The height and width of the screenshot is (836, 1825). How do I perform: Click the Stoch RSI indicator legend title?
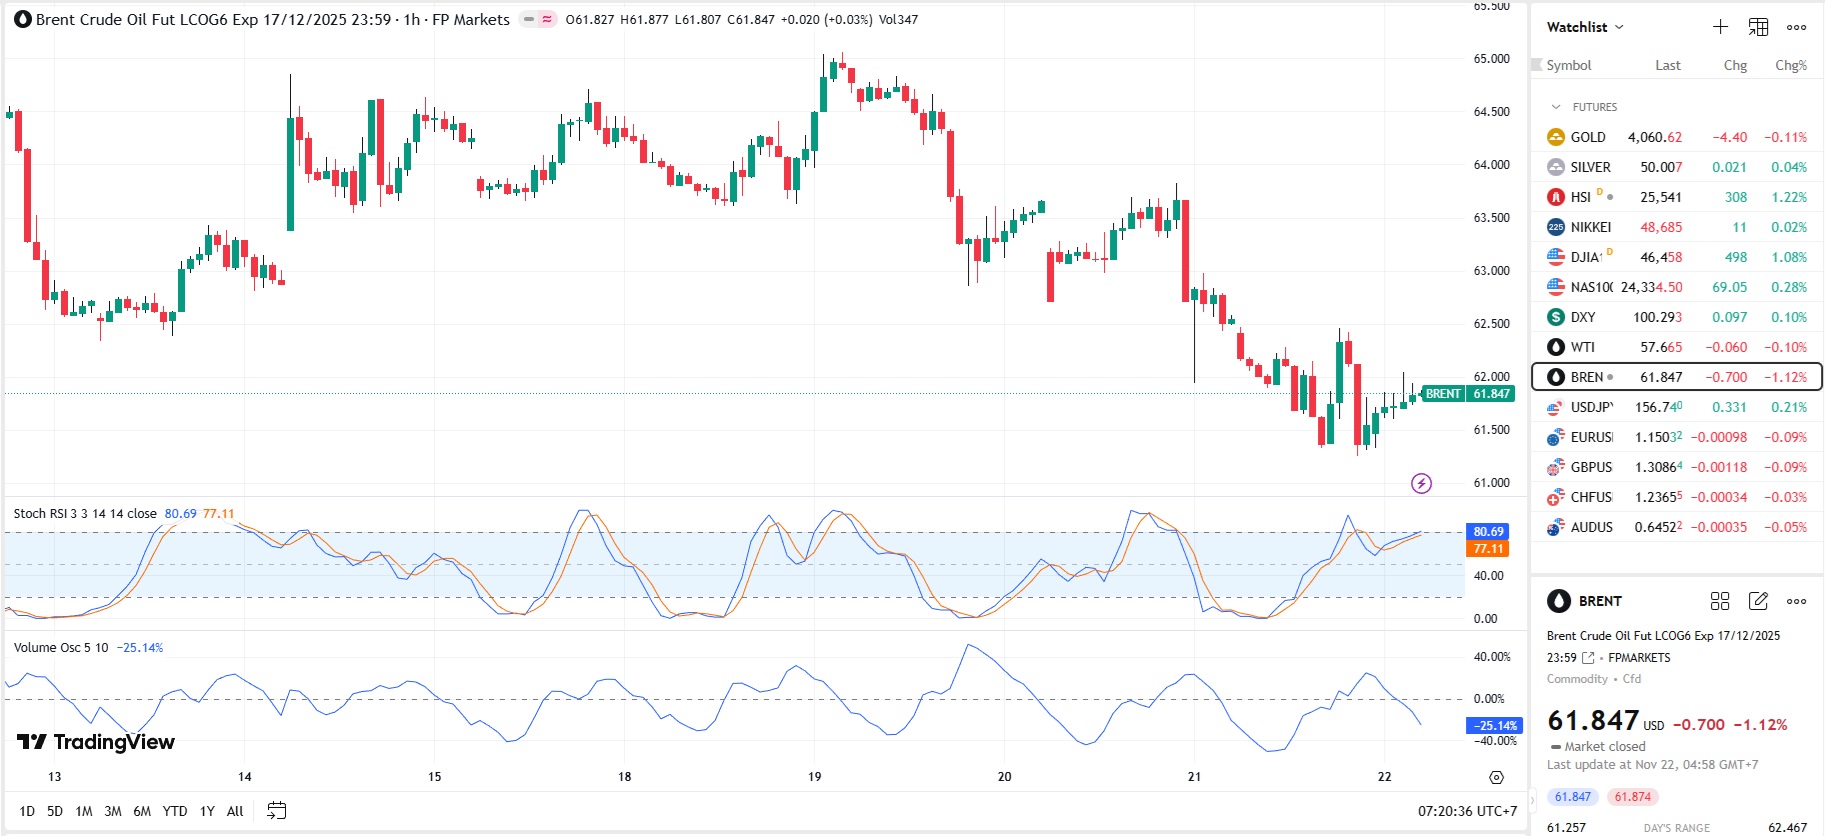85,514
